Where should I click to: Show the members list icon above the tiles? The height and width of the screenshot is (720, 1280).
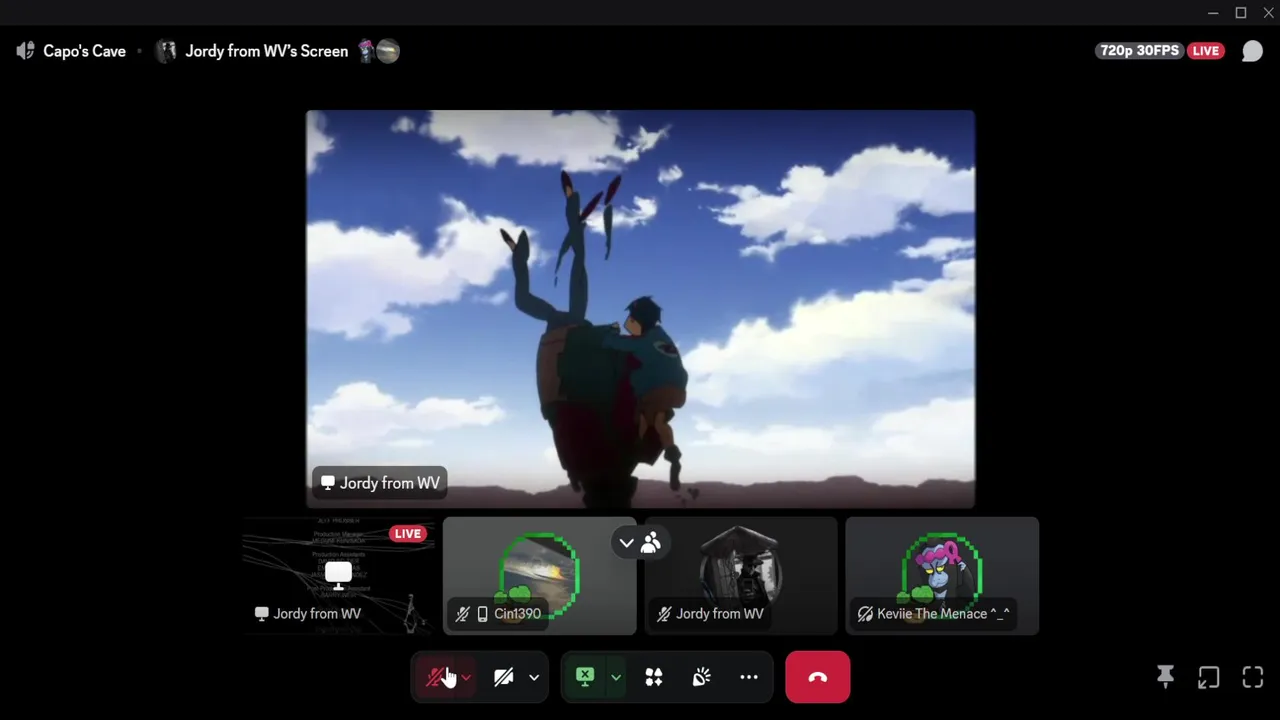(651, 543)
